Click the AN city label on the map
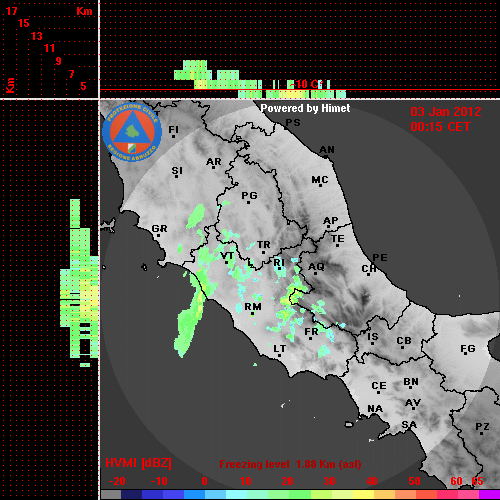 [x=327, y=150]
